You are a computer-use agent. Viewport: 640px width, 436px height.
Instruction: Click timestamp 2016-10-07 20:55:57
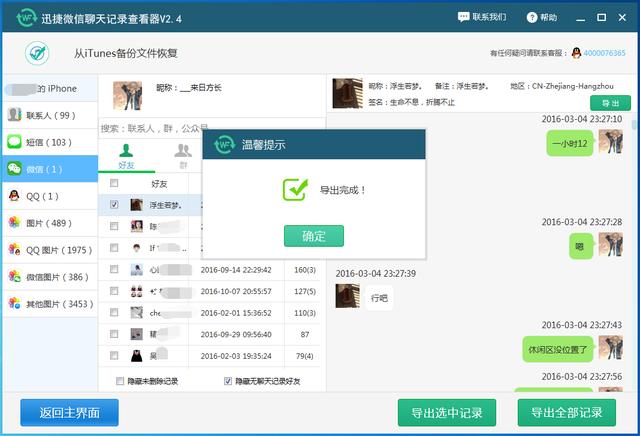pyautogui.click(x=236, y=291)
